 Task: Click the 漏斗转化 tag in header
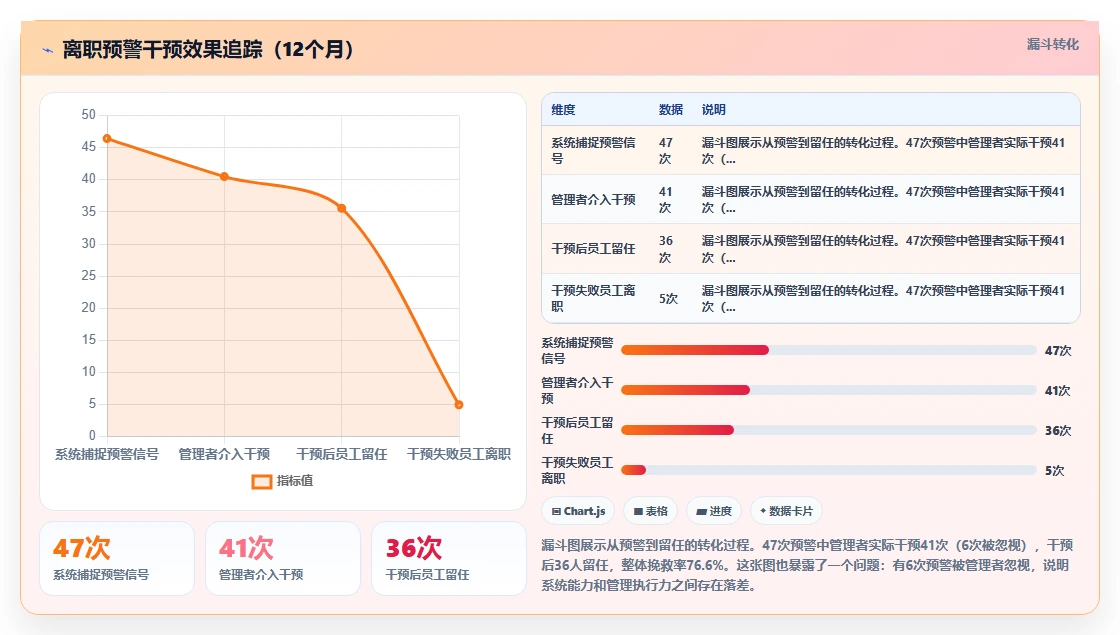click(x=1052, y=44)
